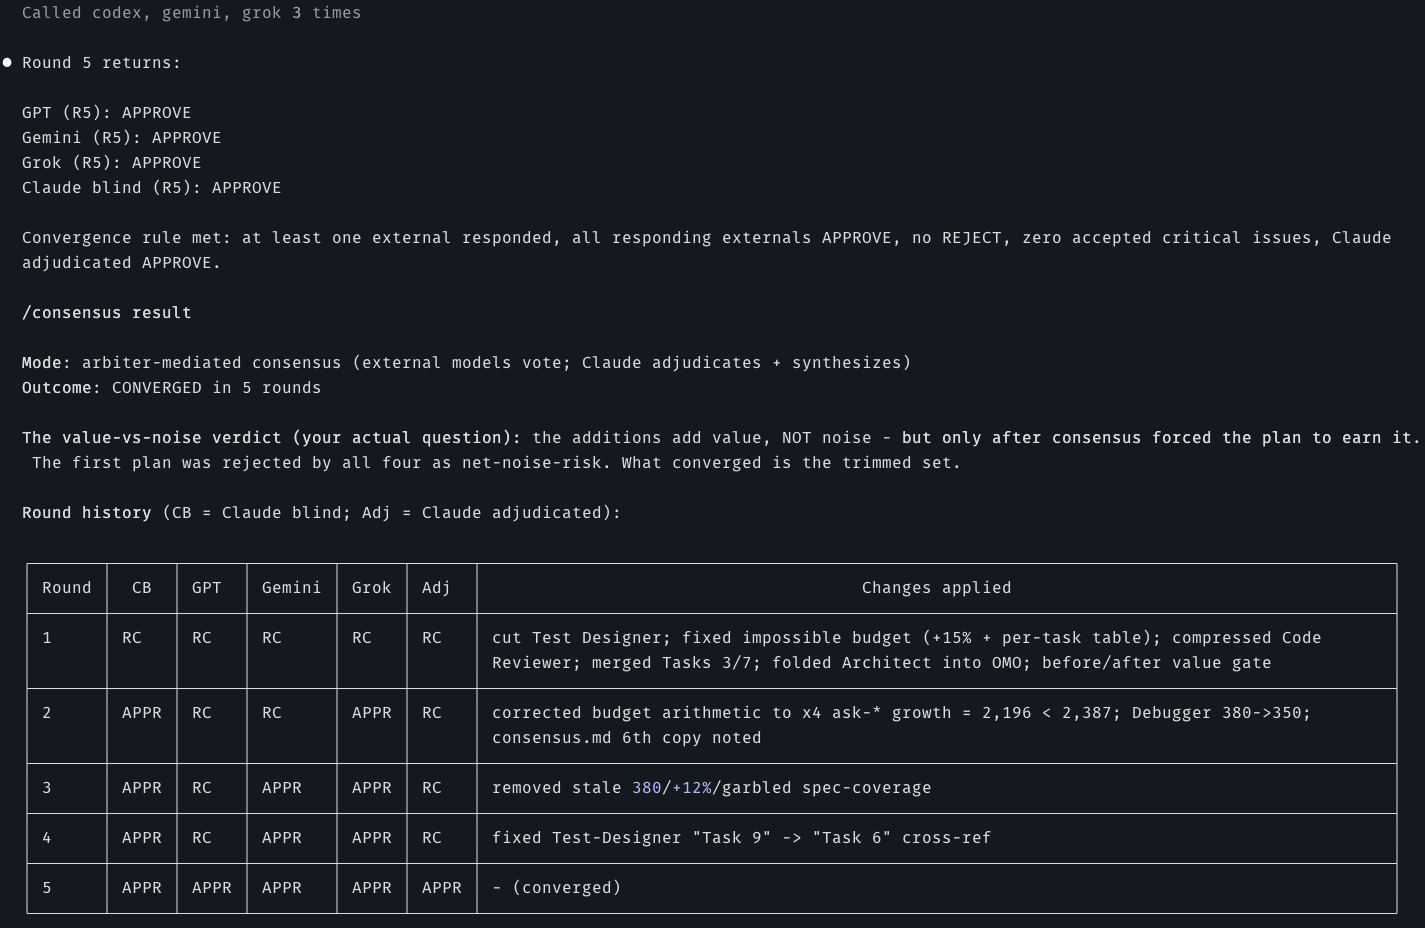This screenshot has height=928, width=1425.
Task: Click the round 5 Adj 'APPR' cell
Action: pos(441,888)
